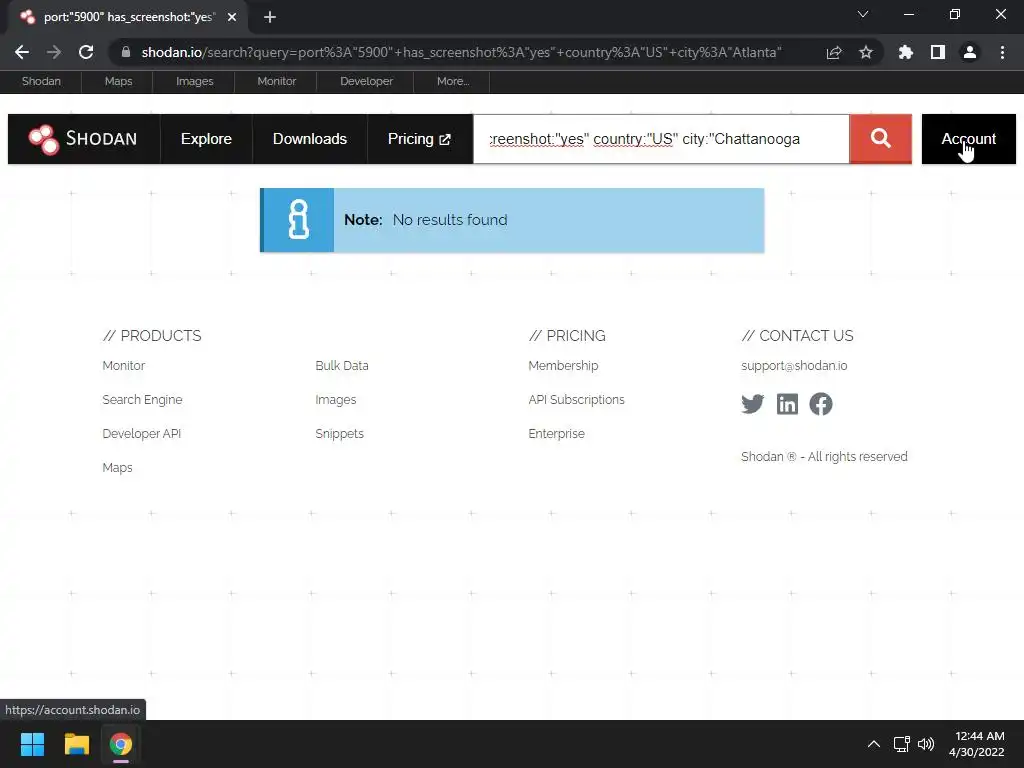Image resolution: width=1024 pixels, height=768 pixels.
Task: Open footer Enterprise link
Action: (x=556, y=434)
